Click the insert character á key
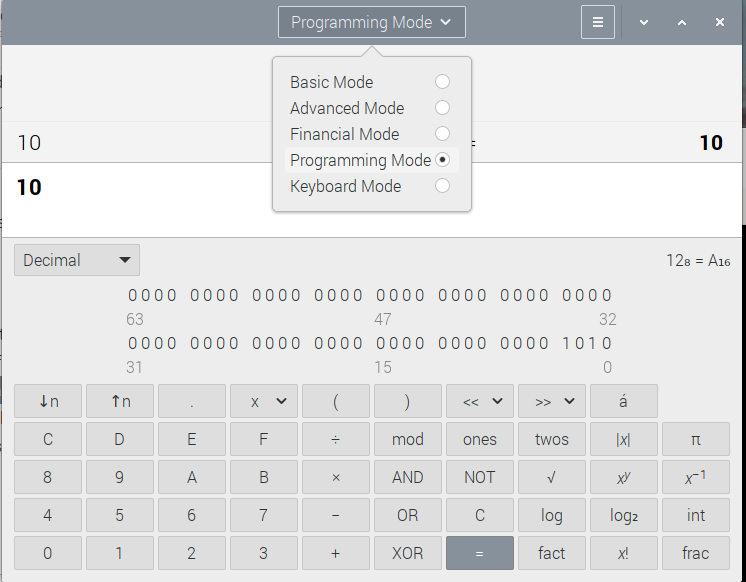 [x=623, y=401]
